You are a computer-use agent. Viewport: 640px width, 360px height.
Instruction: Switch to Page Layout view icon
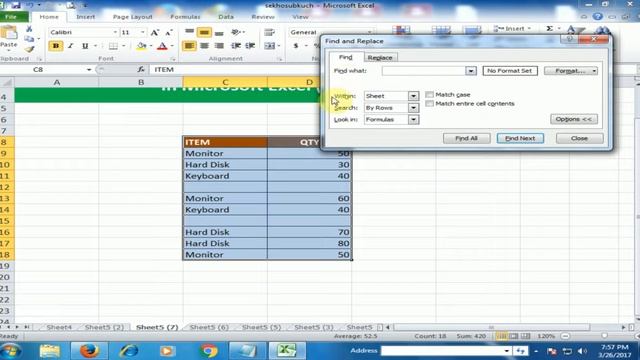(514, 336)
